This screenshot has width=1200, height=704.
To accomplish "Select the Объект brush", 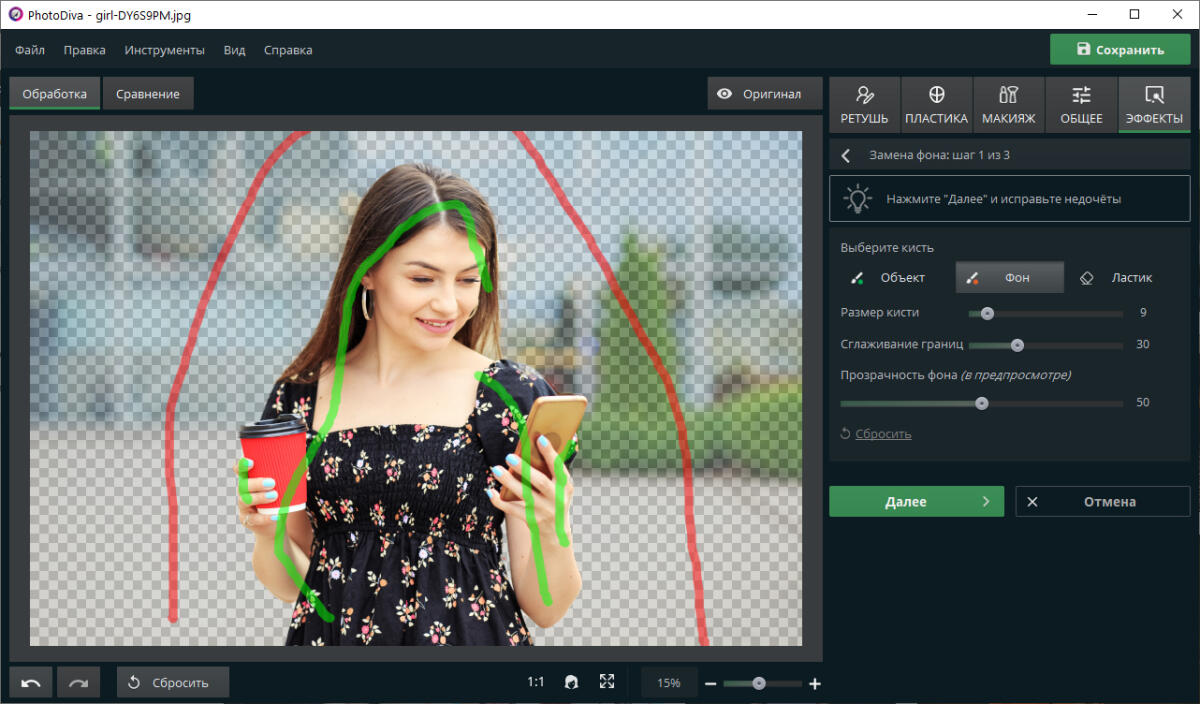I will [x=888, y=278].
